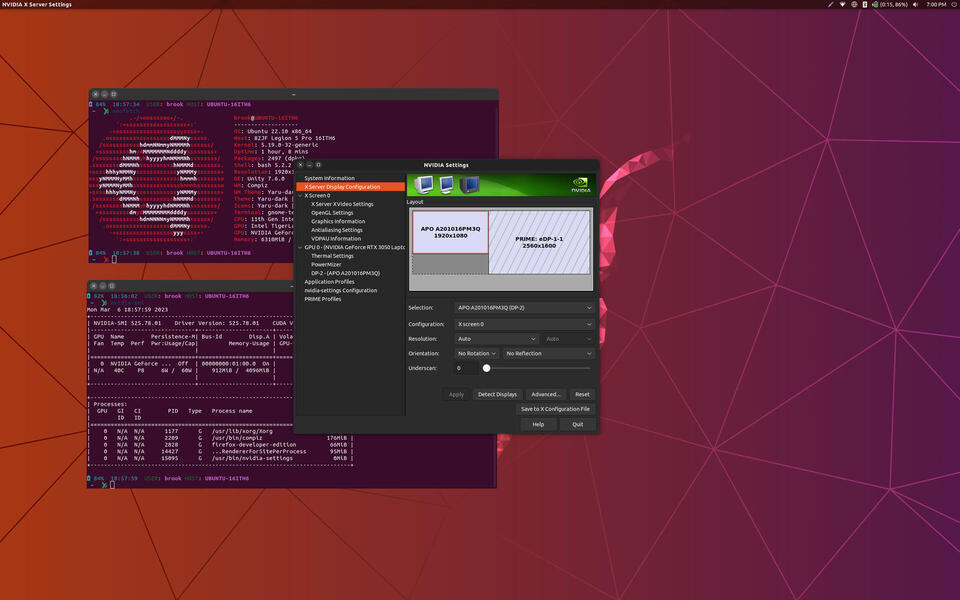Click the NVIDIA Settings window title
This screenshot has width=960, height=600.
coord(446,165)
